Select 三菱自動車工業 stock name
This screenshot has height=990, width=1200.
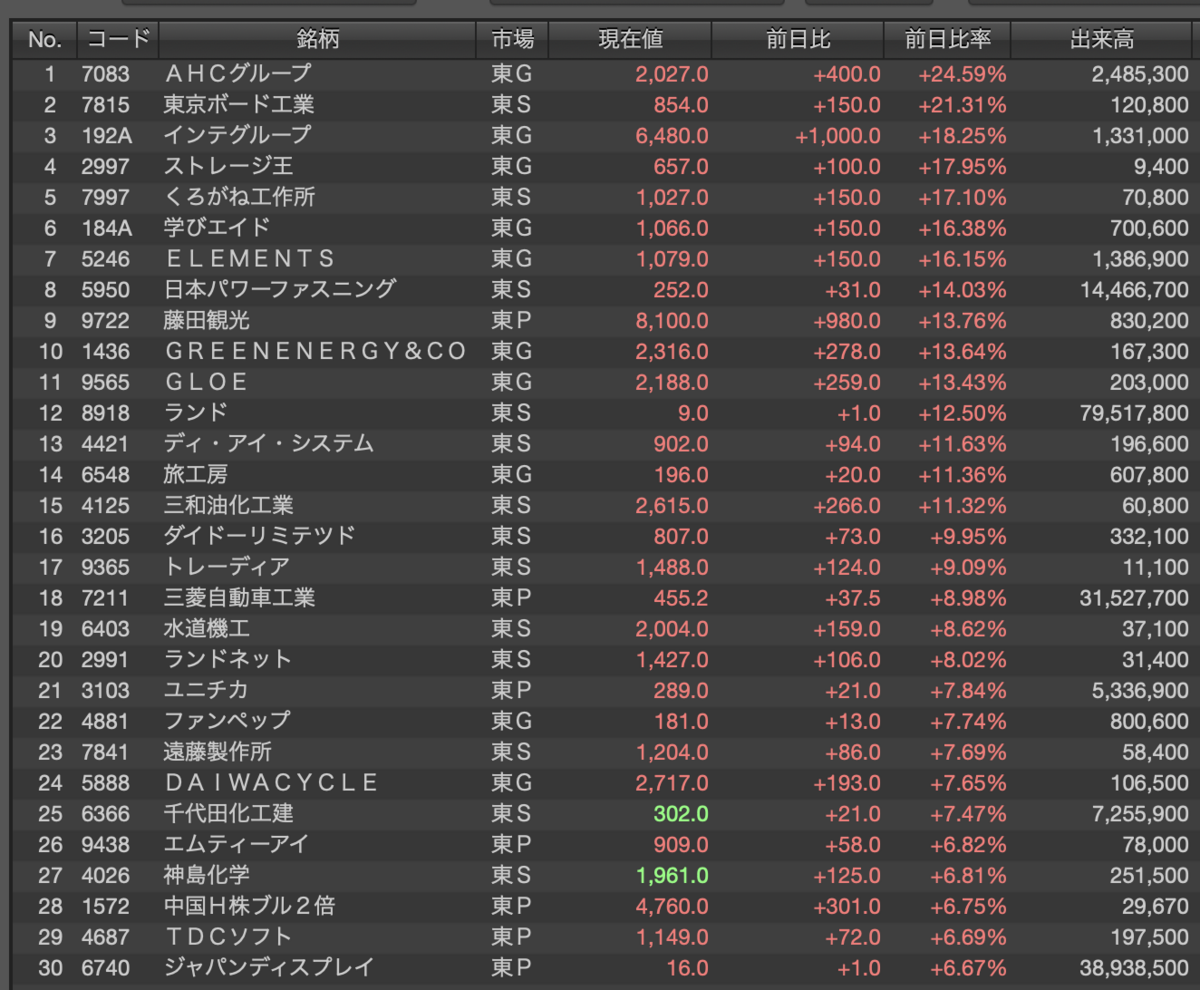239,598
